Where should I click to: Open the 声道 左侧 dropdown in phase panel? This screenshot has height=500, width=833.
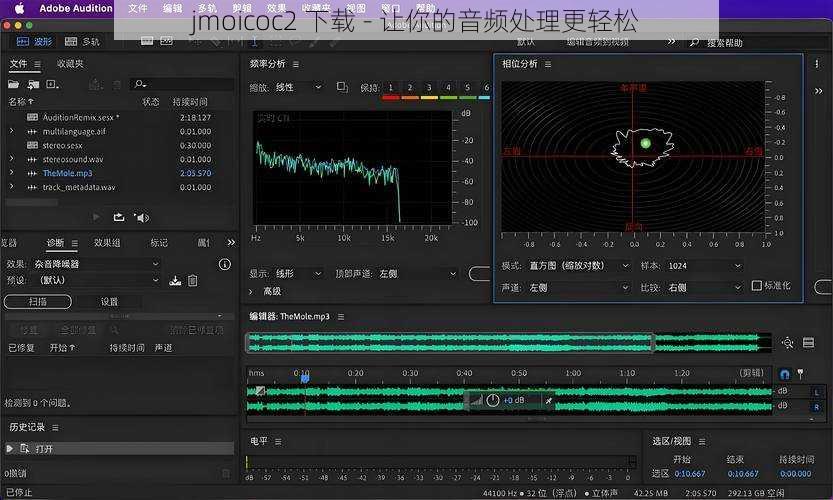pyautogui.click(x=580, y=287)
